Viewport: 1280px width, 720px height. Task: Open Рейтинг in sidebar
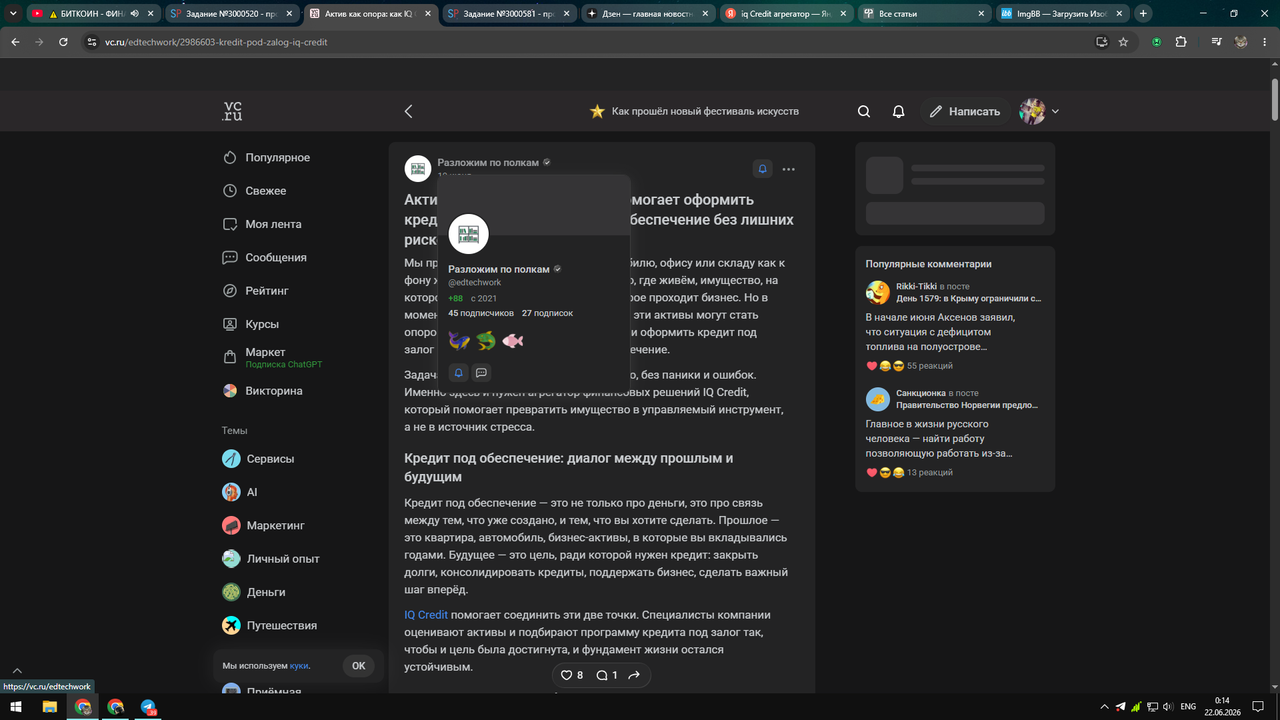click(255, 291)
